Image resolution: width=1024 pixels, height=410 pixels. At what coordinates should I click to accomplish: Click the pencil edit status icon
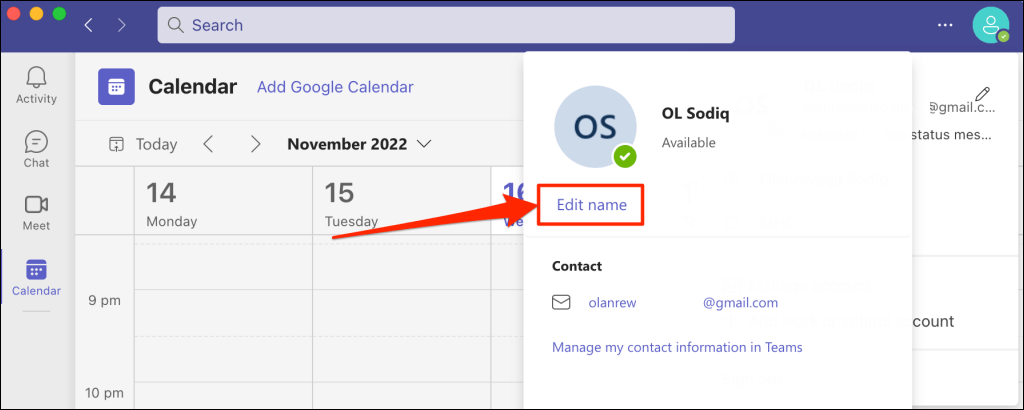[x=982, y=93]
